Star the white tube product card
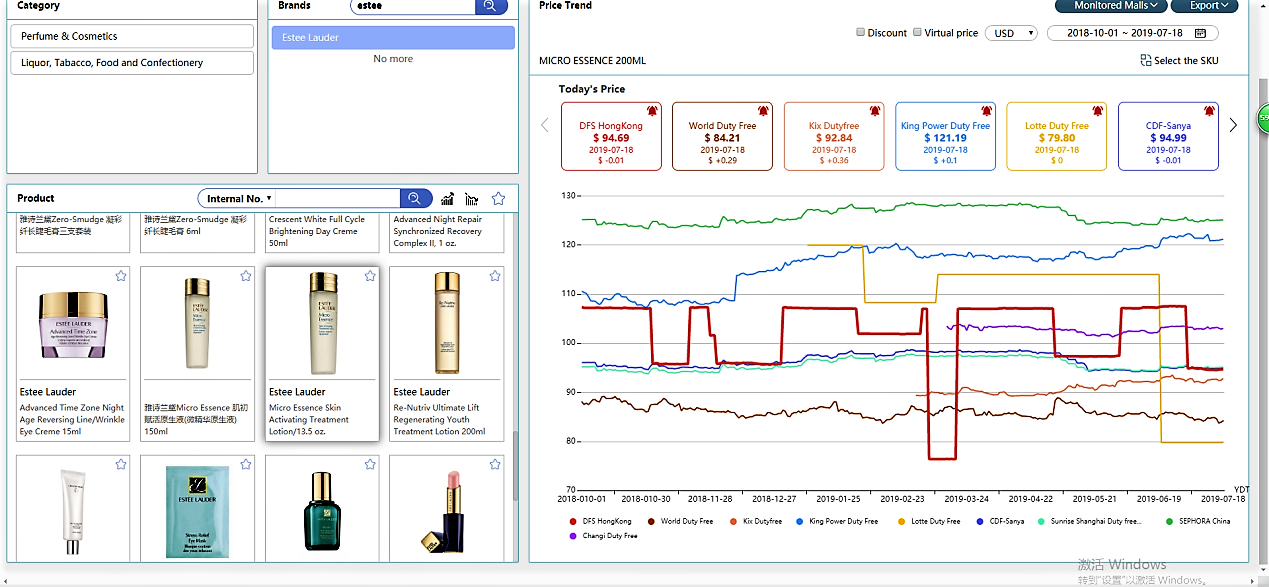The image size is (1269, 587). click(x=121, y=464)
